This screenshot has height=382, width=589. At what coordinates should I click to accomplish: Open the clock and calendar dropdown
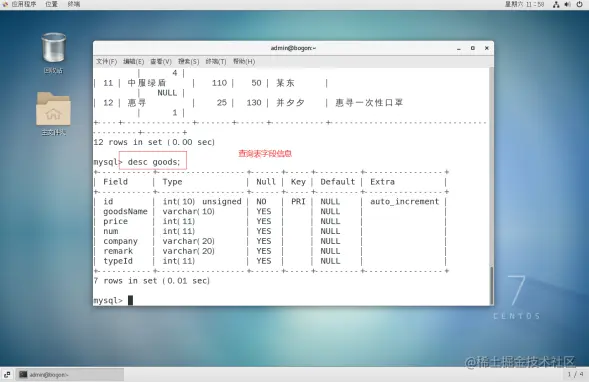coord(524,4)
